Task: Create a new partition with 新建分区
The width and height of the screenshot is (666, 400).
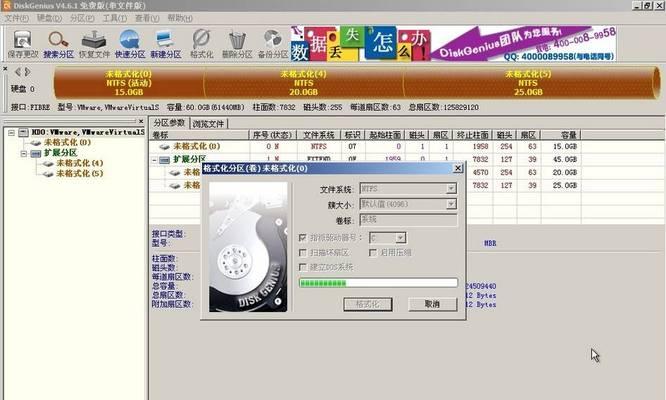Action: pyautogui.click(x=165, y=44)
